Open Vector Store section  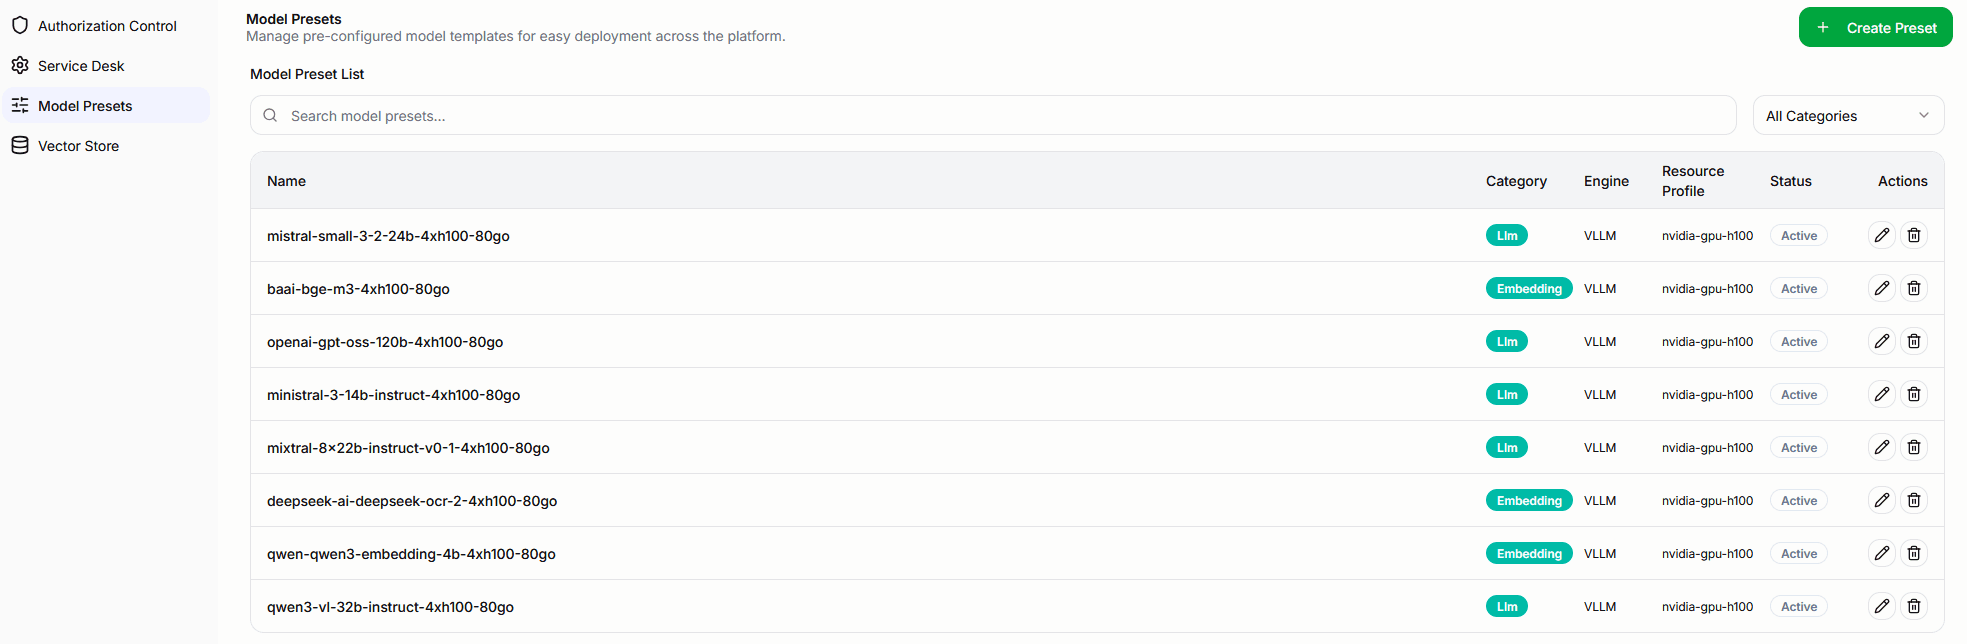(106, 146)
